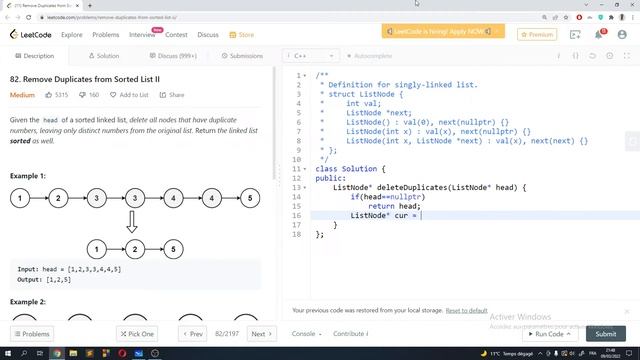Open the C++ language dropdown
The width and height of the screenshot is (640, 360).
(x=311, y=56)
